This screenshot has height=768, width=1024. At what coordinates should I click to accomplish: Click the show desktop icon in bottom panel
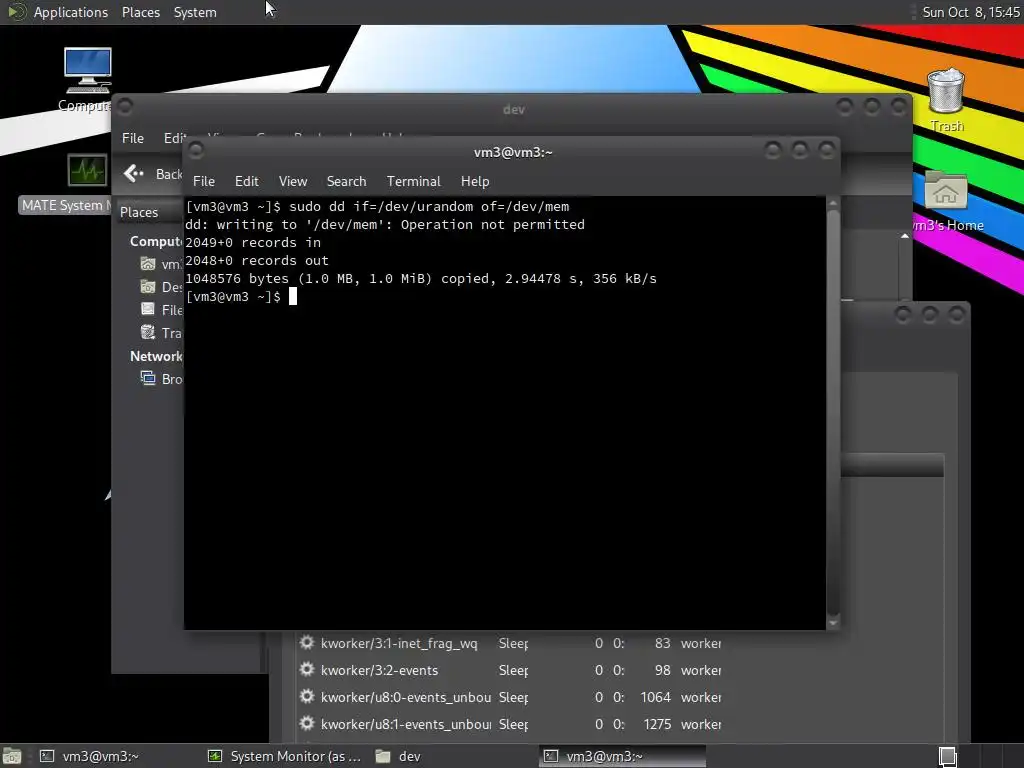12,756
